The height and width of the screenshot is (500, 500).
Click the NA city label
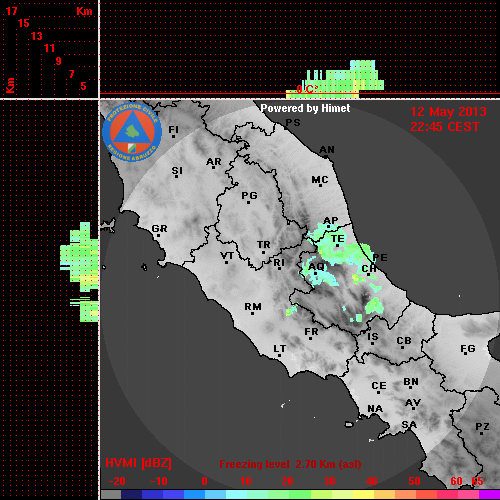tap(375, 409)
